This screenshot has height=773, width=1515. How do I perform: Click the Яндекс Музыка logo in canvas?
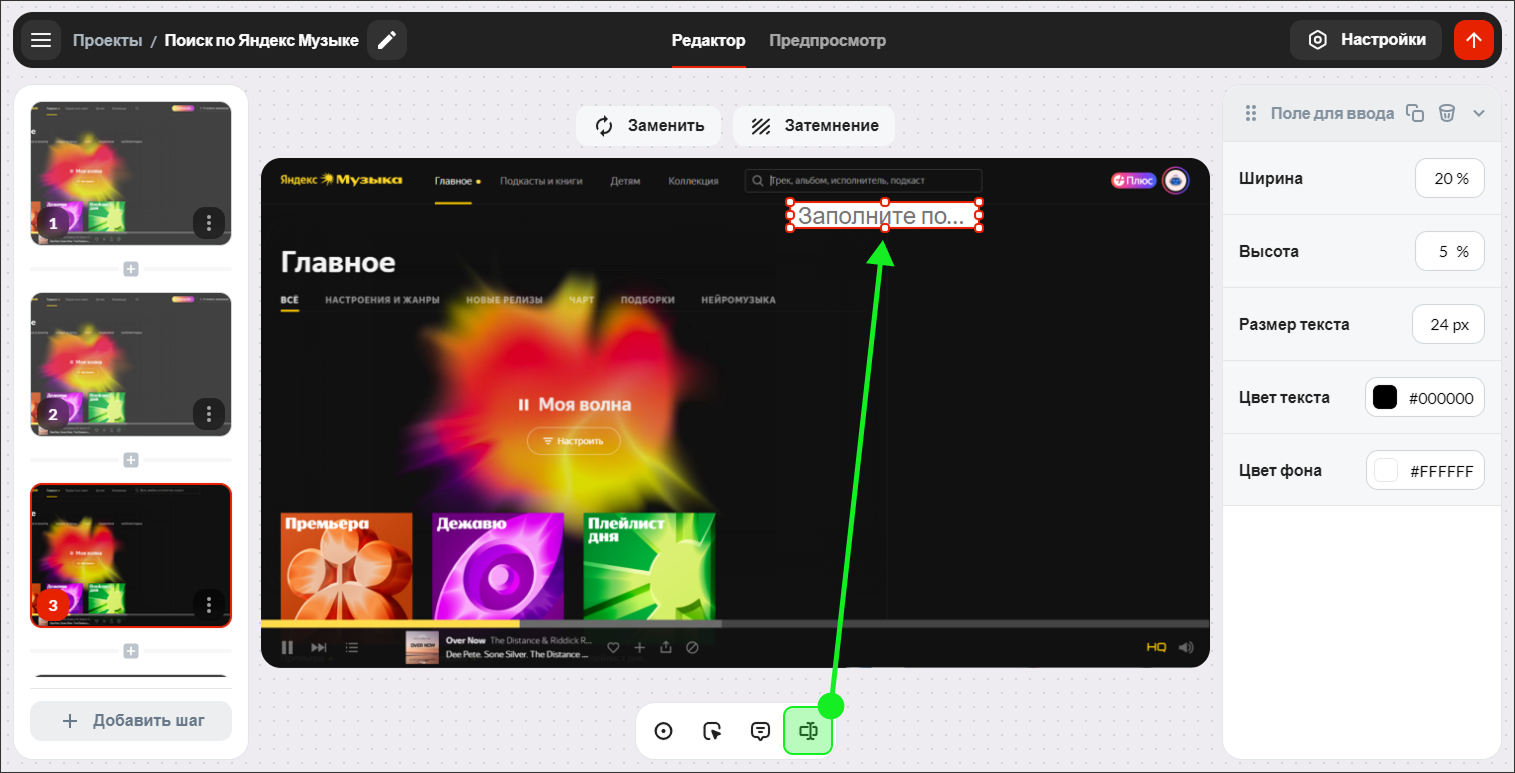340,180
